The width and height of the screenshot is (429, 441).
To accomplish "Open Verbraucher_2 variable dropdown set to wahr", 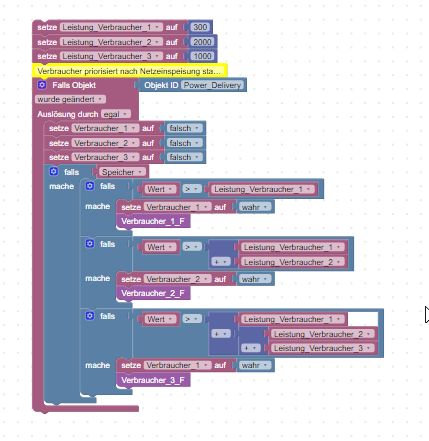I will pos(177,279).
